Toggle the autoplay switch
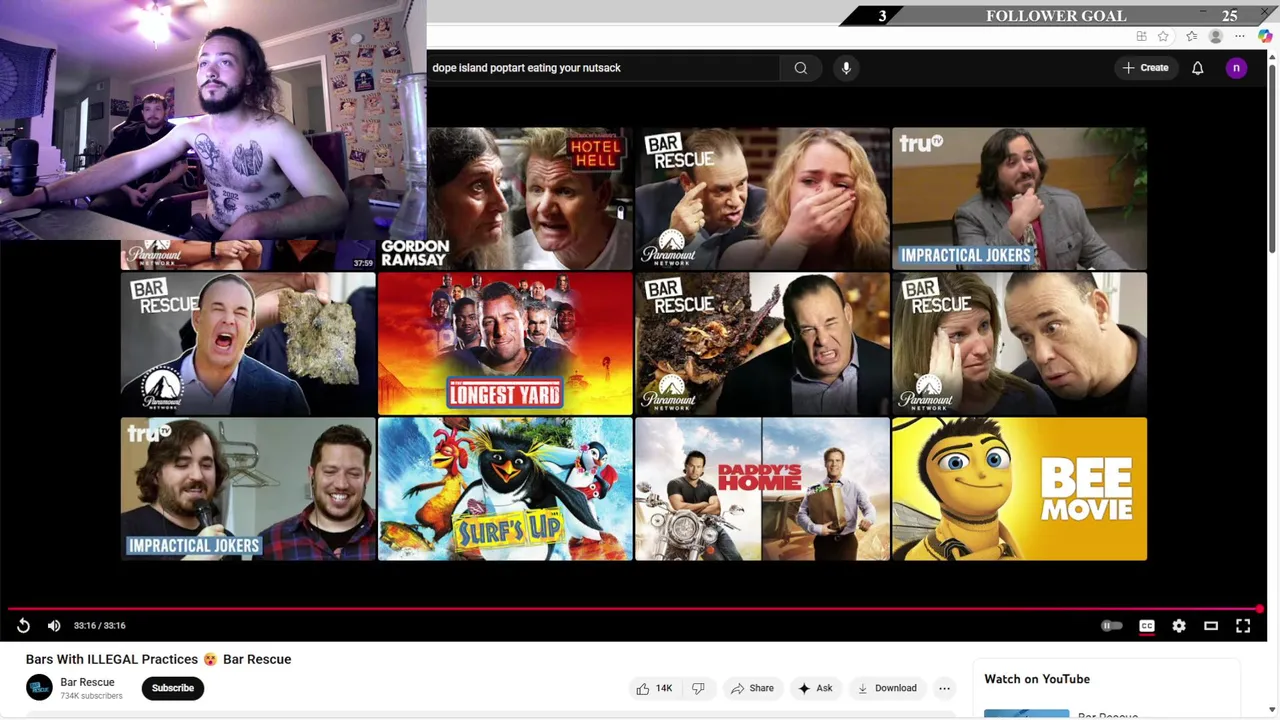The width and height of the screenshot is (1280, 720). click(1112, 626)
